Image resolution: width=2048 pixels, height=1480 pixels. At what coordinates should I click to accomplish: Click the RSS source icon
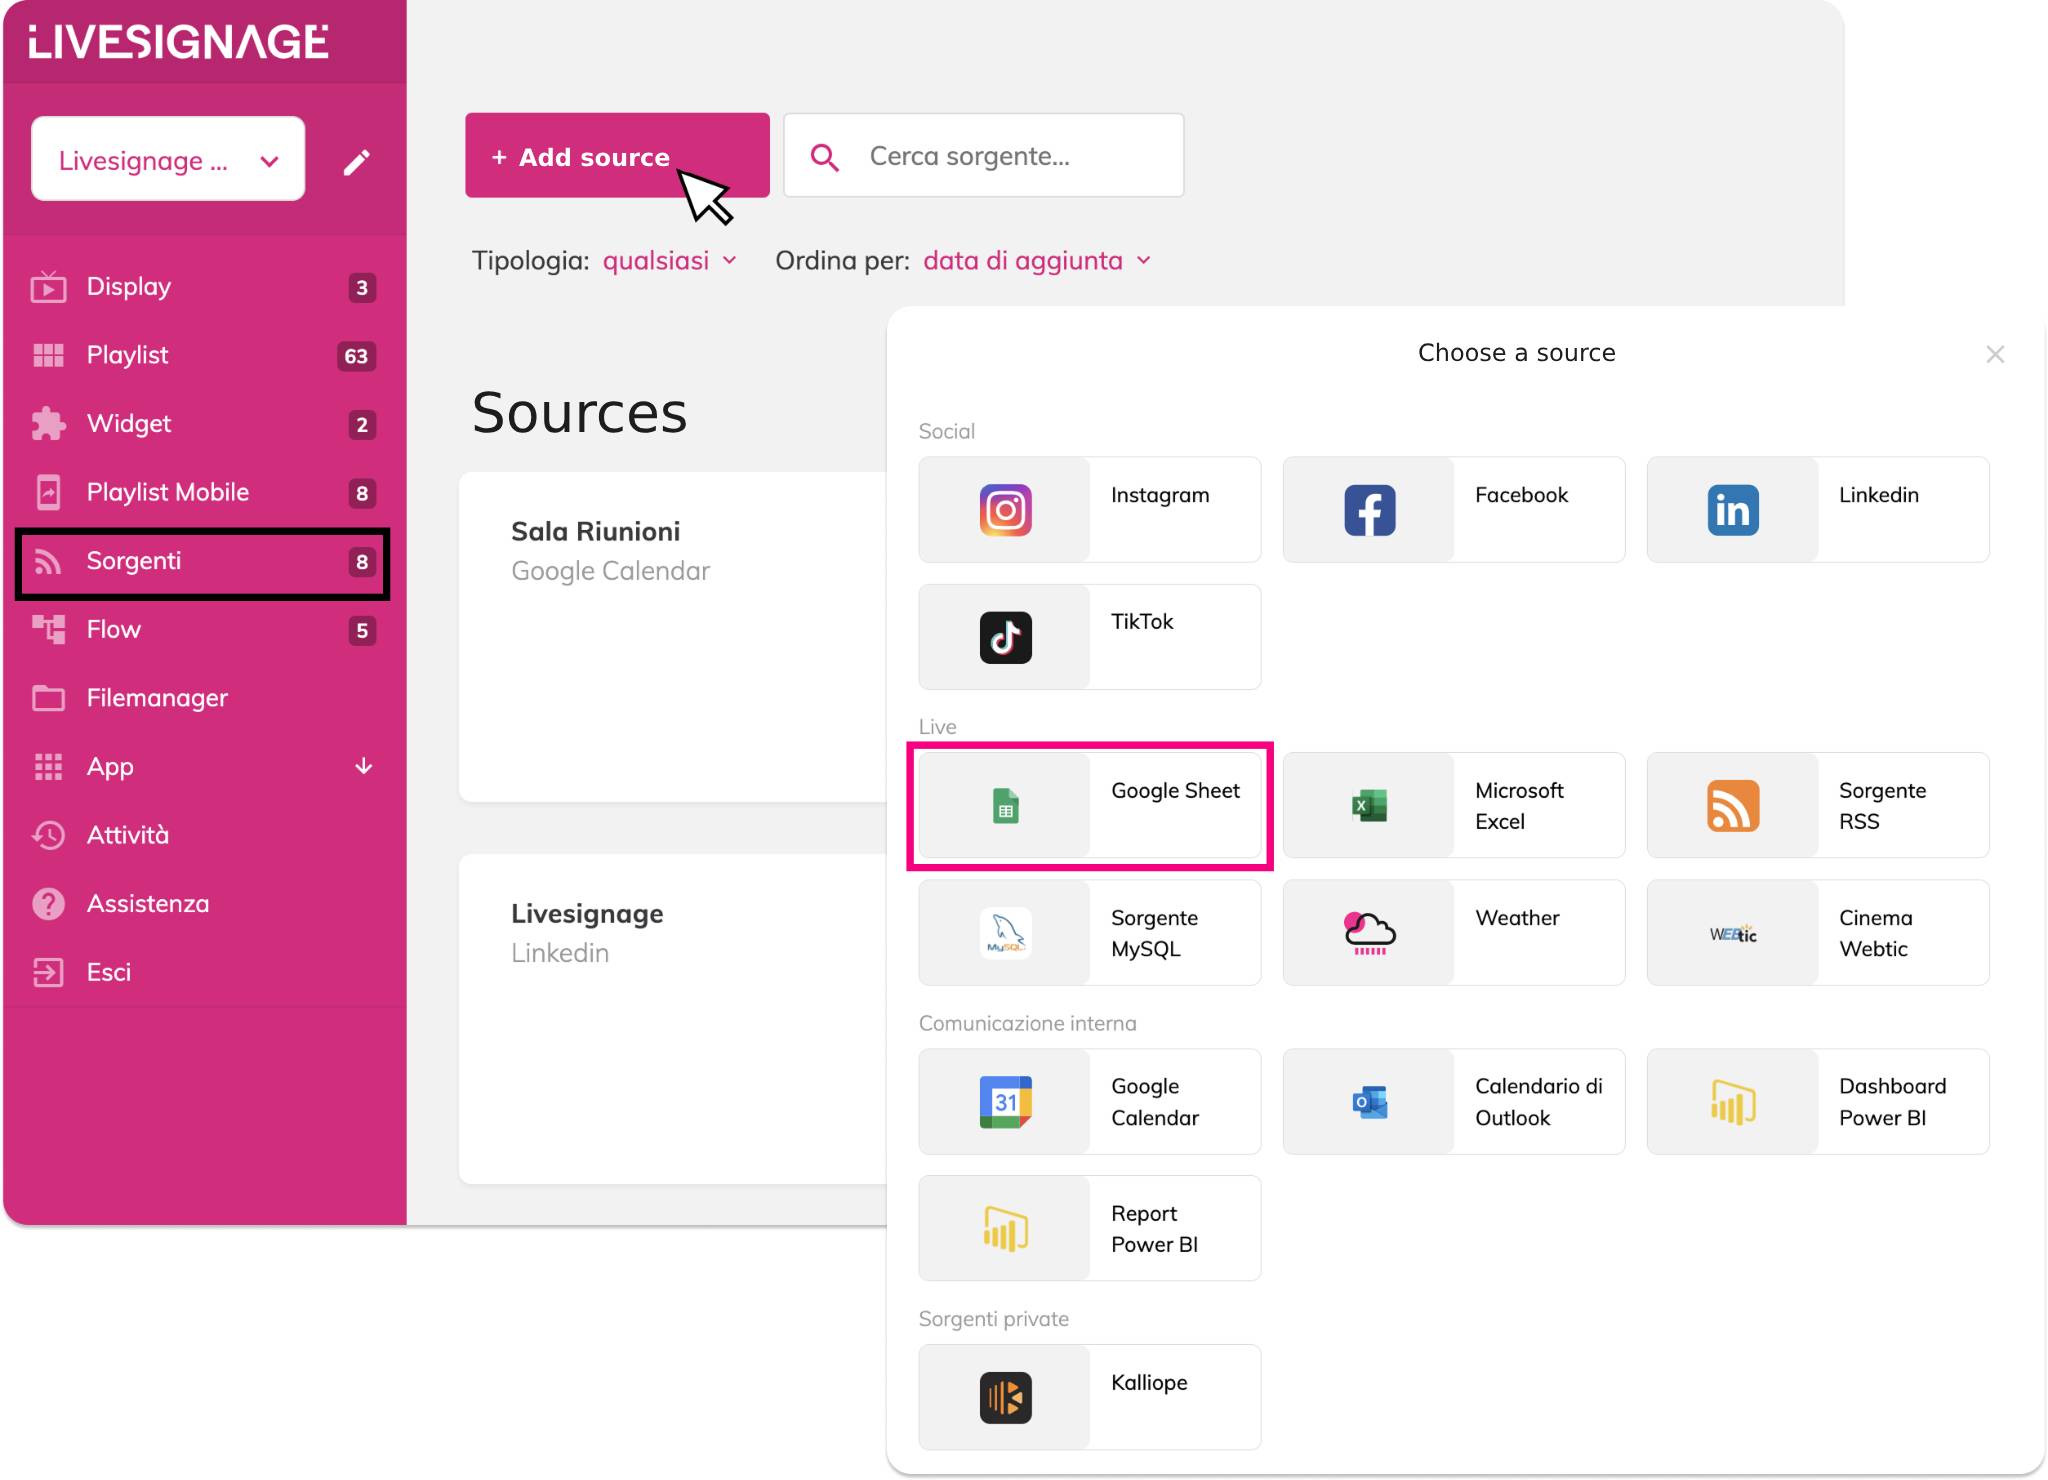[1733, 806]
